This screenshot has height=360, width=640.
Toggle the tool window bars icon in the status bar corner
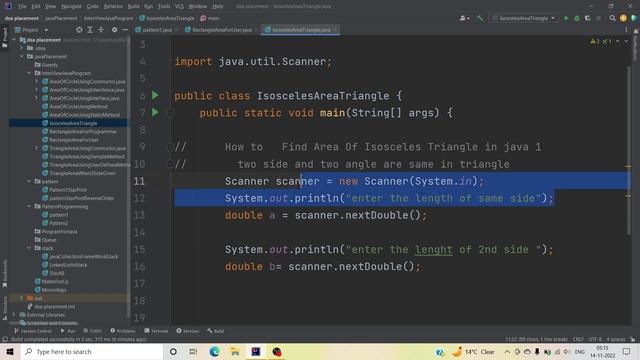(x=5, y=339)
